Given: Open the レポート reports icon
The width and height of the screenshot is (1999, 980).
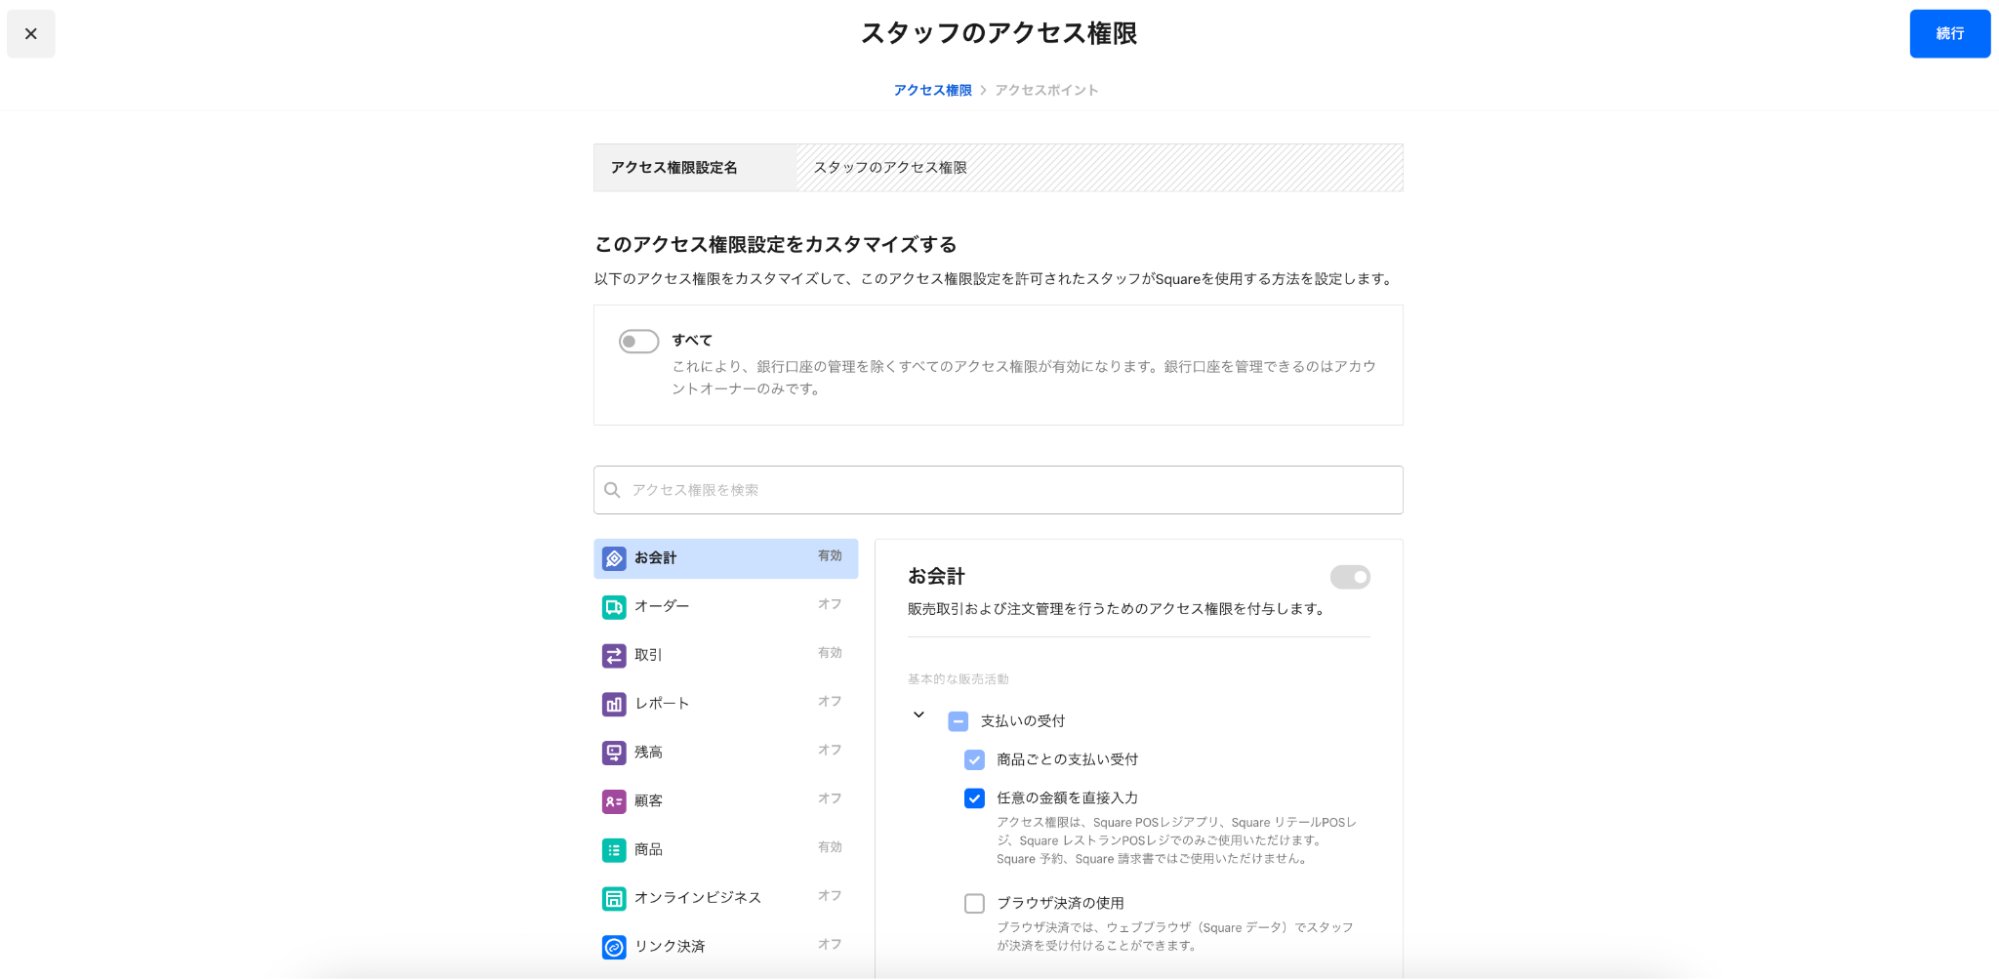Looking at the screenshot, I should (x=614, y=703).
